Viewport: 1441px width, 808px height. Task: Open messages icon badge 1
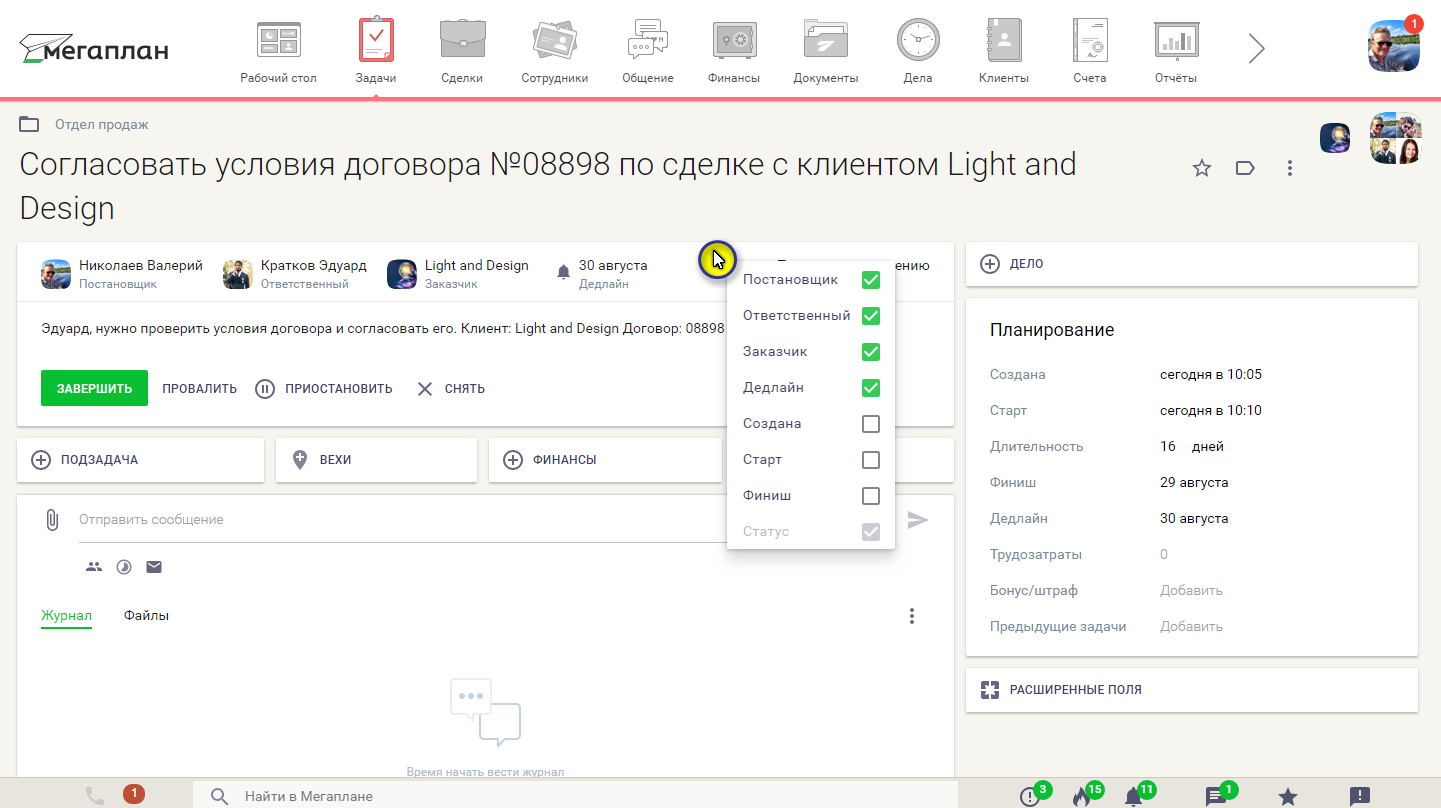point(1215,796)
